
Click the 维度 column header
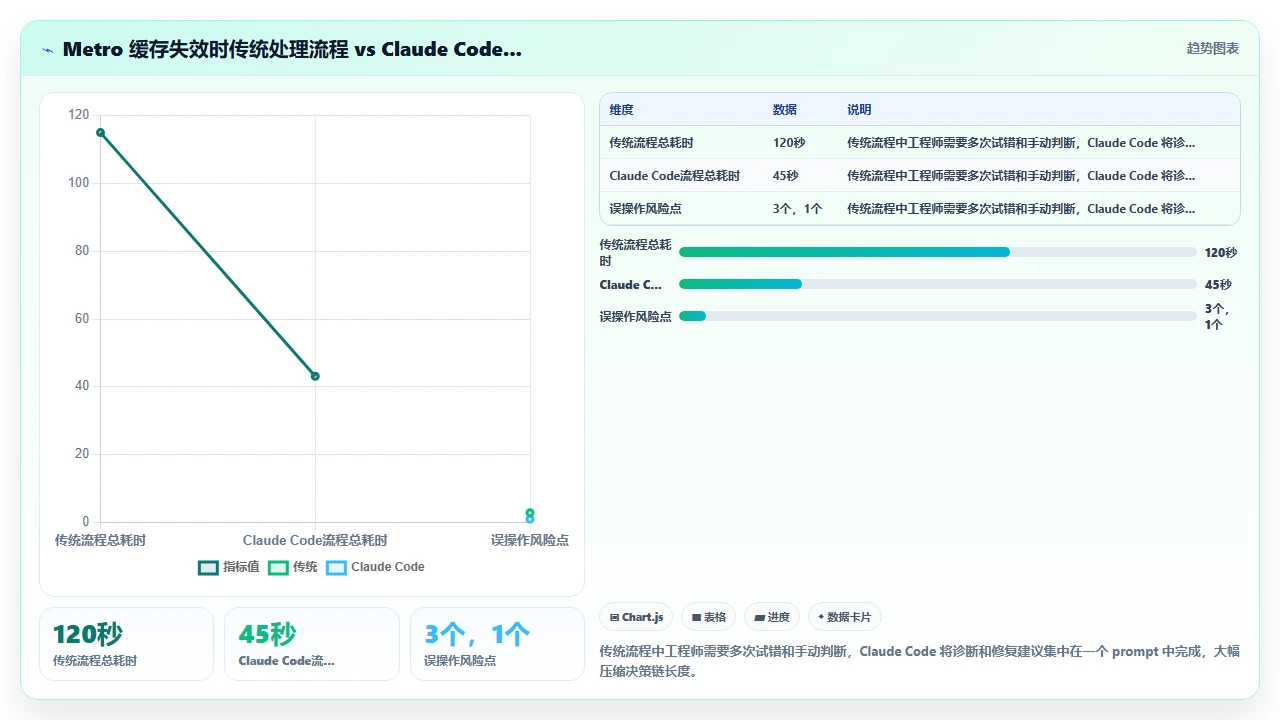(x=621, y=110)
